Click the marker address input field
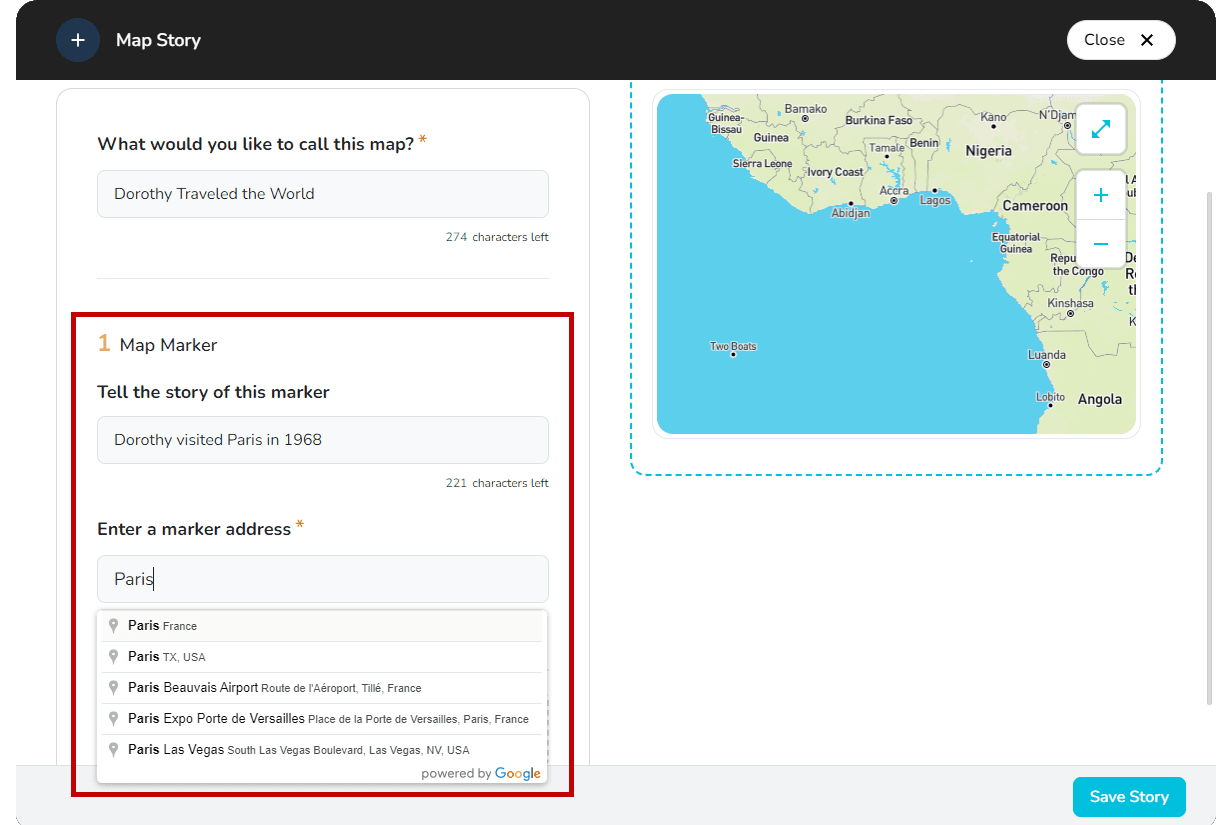1230x825 pixels. 322,579
